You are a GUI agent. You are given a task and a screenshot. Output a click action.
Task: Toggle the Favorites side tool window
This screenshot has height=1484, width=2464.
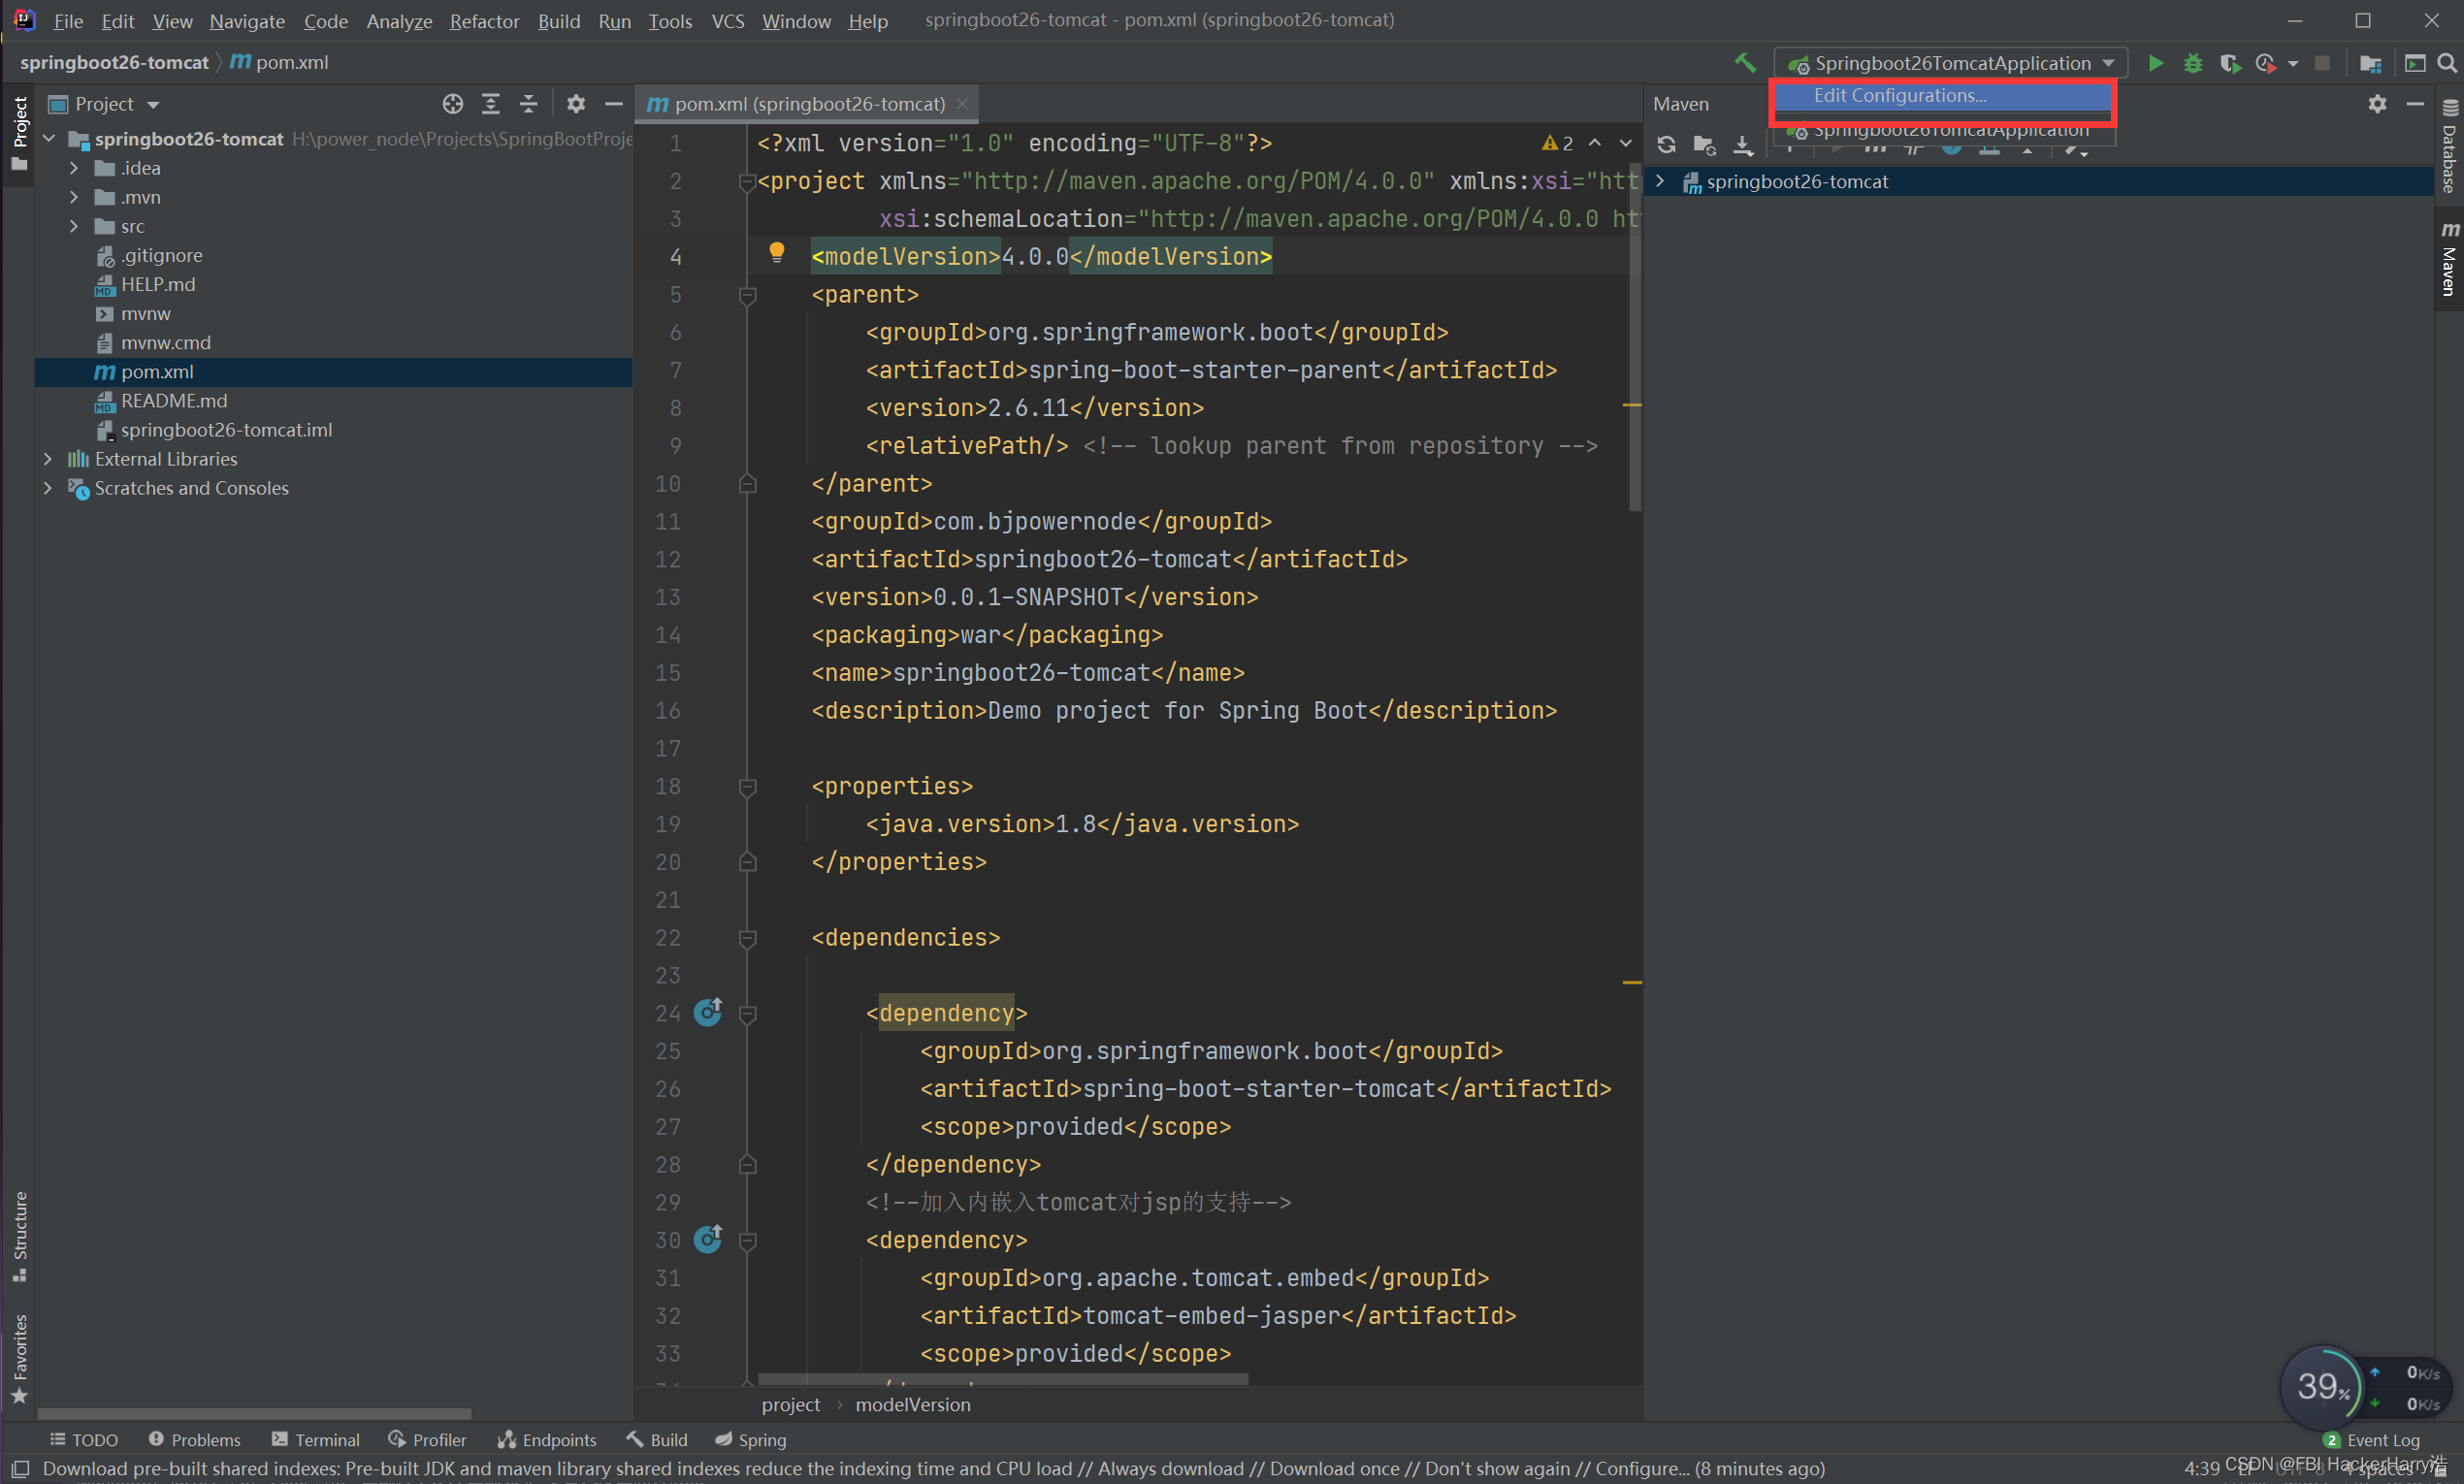coord(19,1358)
